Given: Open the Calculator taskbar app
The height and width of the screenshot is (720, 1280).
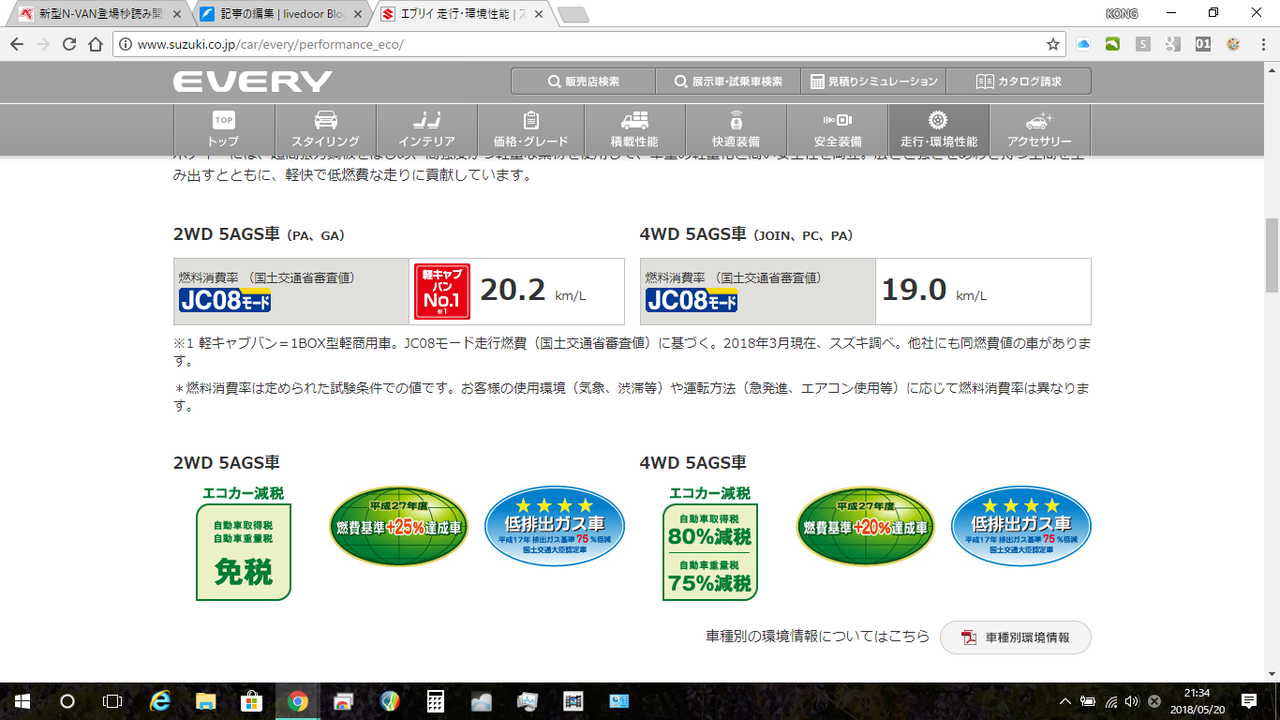Looking at the screenshot, I should (435, 701).
